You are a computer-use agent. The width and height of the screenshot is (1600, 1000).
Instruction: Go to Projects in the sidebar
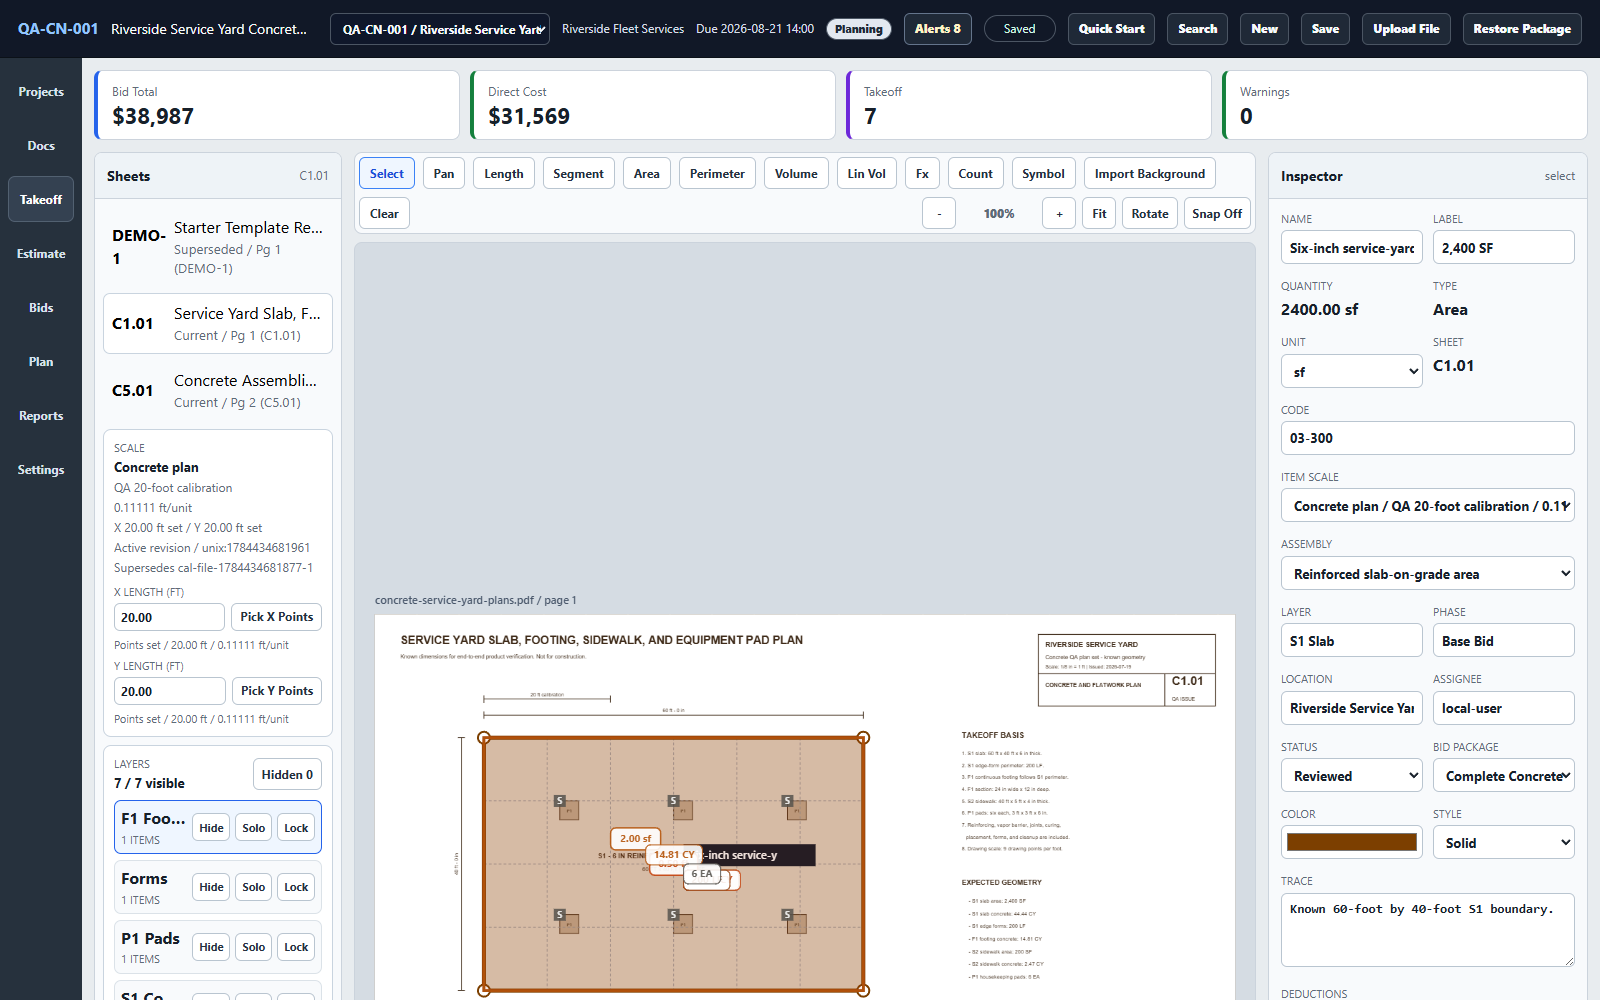[x=41, y=92]
